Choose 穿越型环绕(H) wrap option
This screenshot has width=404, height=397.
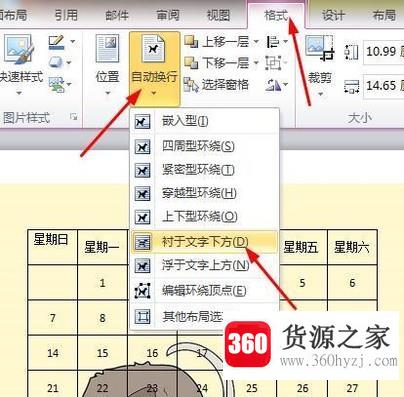(204, 194)
